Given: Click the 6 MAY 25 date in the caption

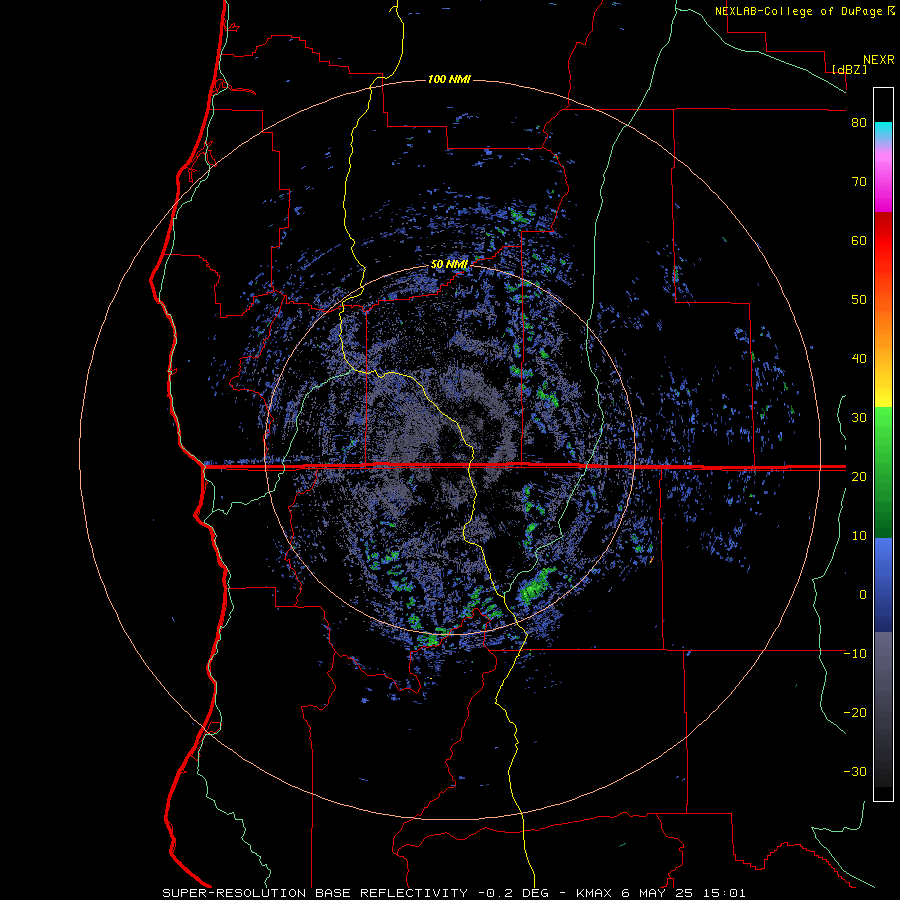Looking at the screenshot, I should 658,893.
